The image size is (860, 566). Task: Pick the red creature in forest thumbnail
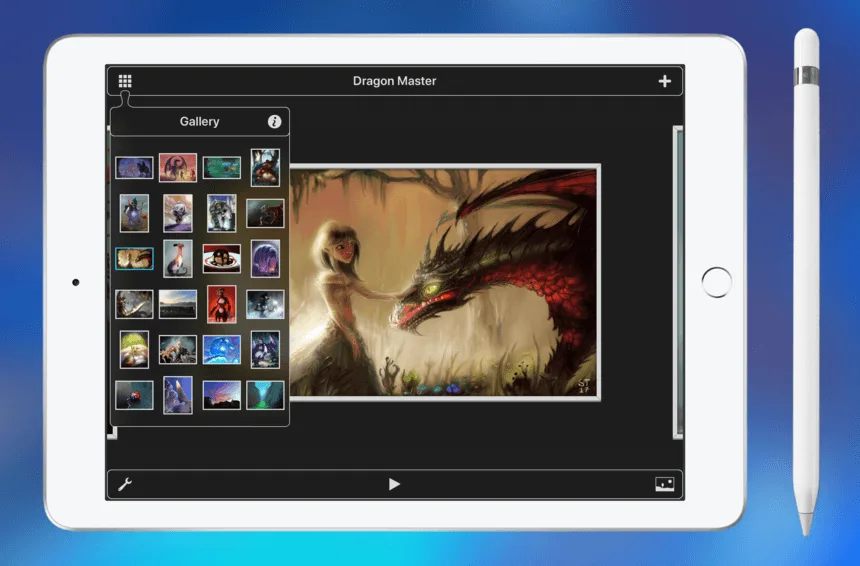265,168
